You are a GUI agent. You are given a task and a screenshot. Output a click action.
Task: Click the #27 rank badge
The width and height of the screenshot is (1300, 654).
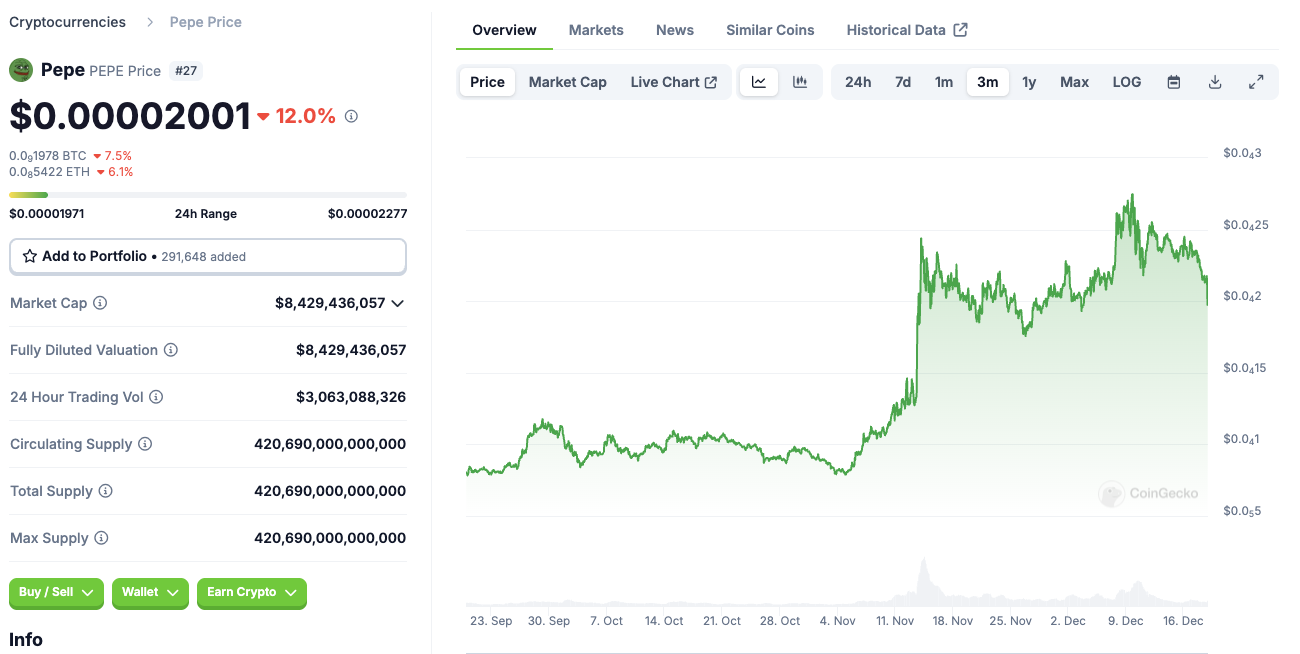pos(186,71)
